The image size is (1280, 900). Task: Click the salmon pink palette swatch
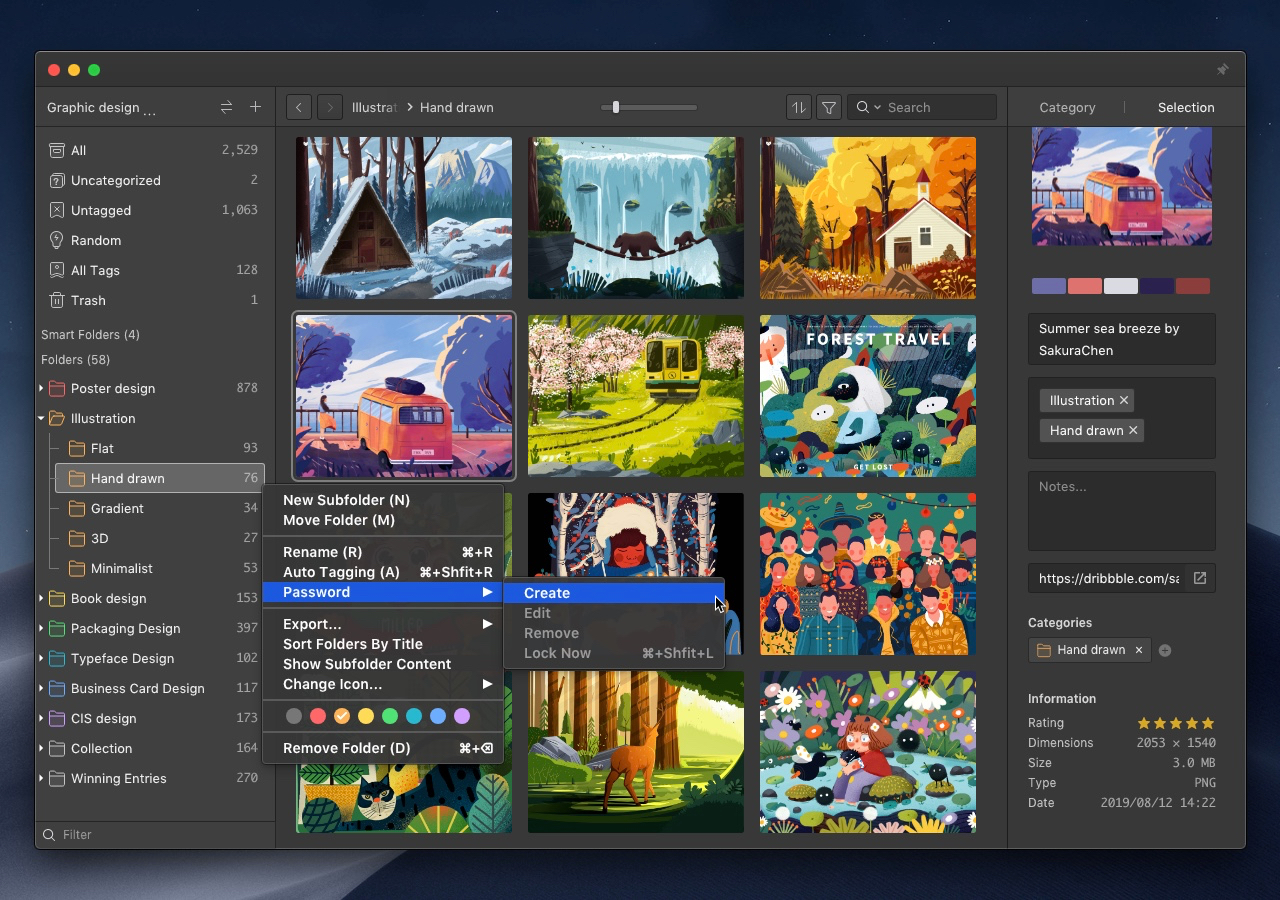(x=1085, y=286)
